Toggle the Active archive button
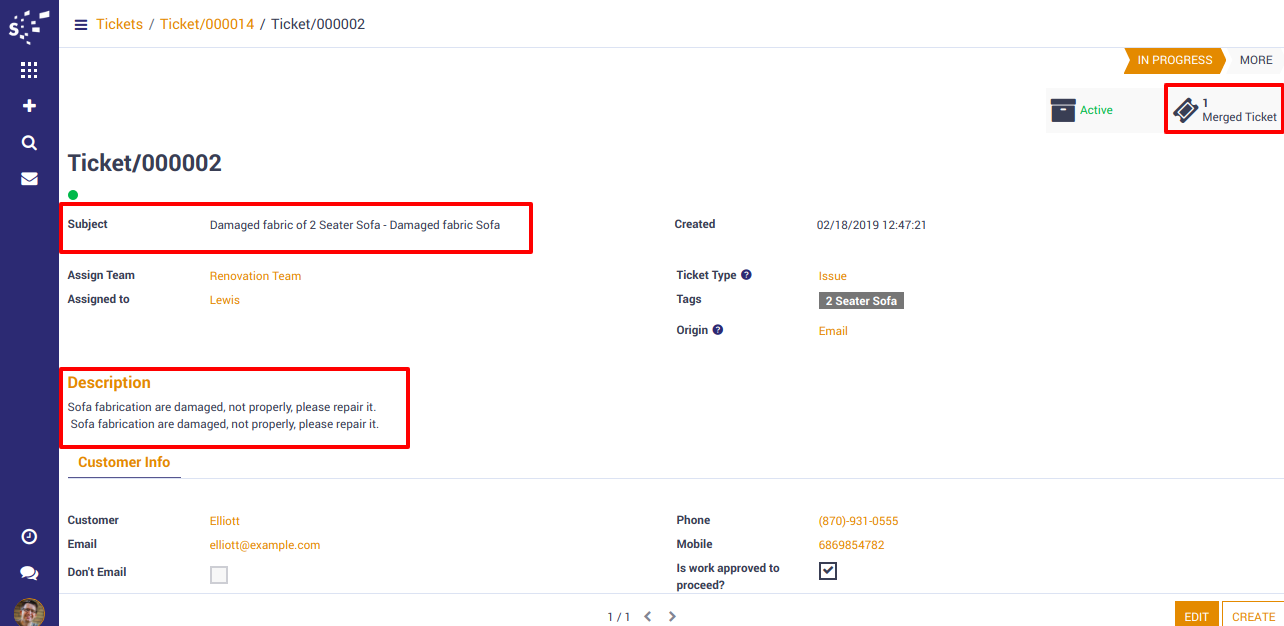Image resolution: width=1284 pixels, height=626 pixels. pos(1083,110)
